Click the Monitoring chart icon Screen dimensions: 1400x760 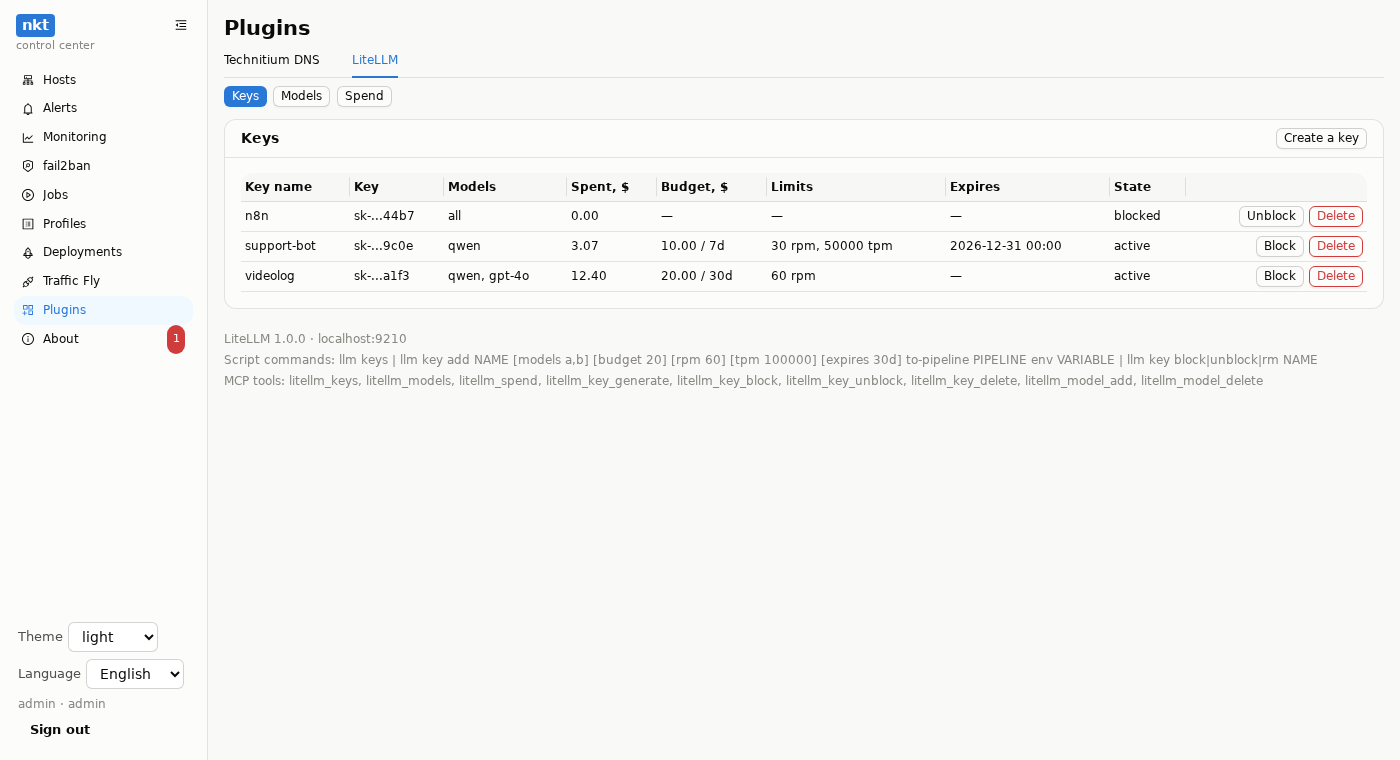28,137
